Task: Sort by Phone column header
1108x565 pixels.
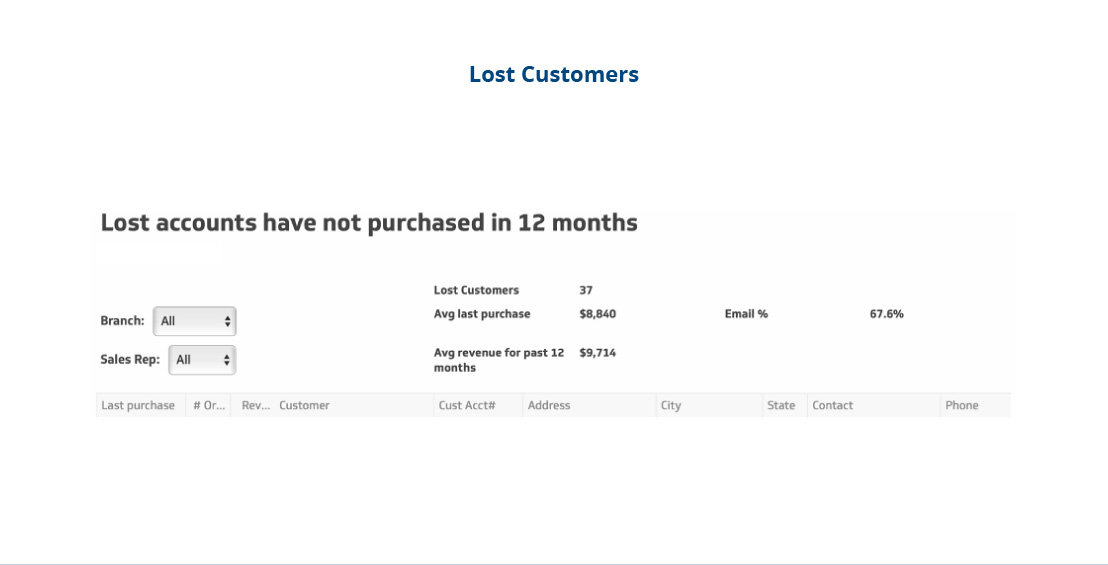Action: [962, 405]
